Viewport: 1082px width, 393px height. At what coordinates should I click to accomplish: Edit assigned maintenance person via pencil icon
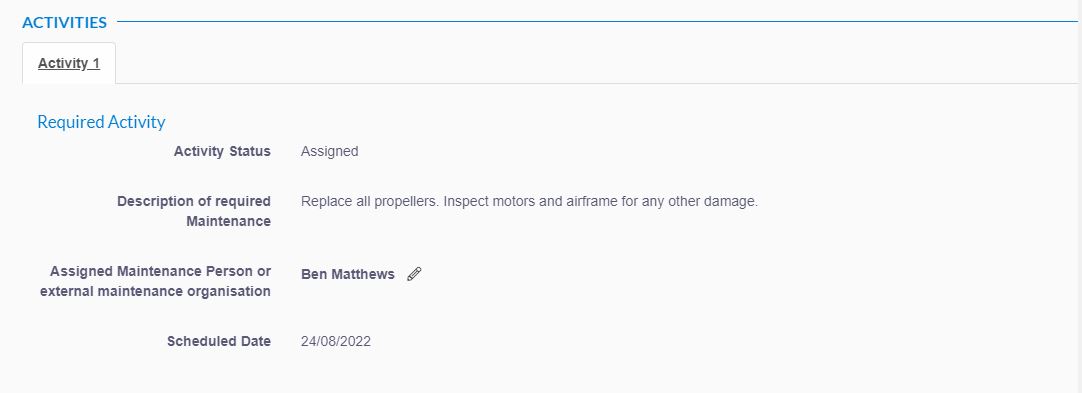[x=414, y=274]
